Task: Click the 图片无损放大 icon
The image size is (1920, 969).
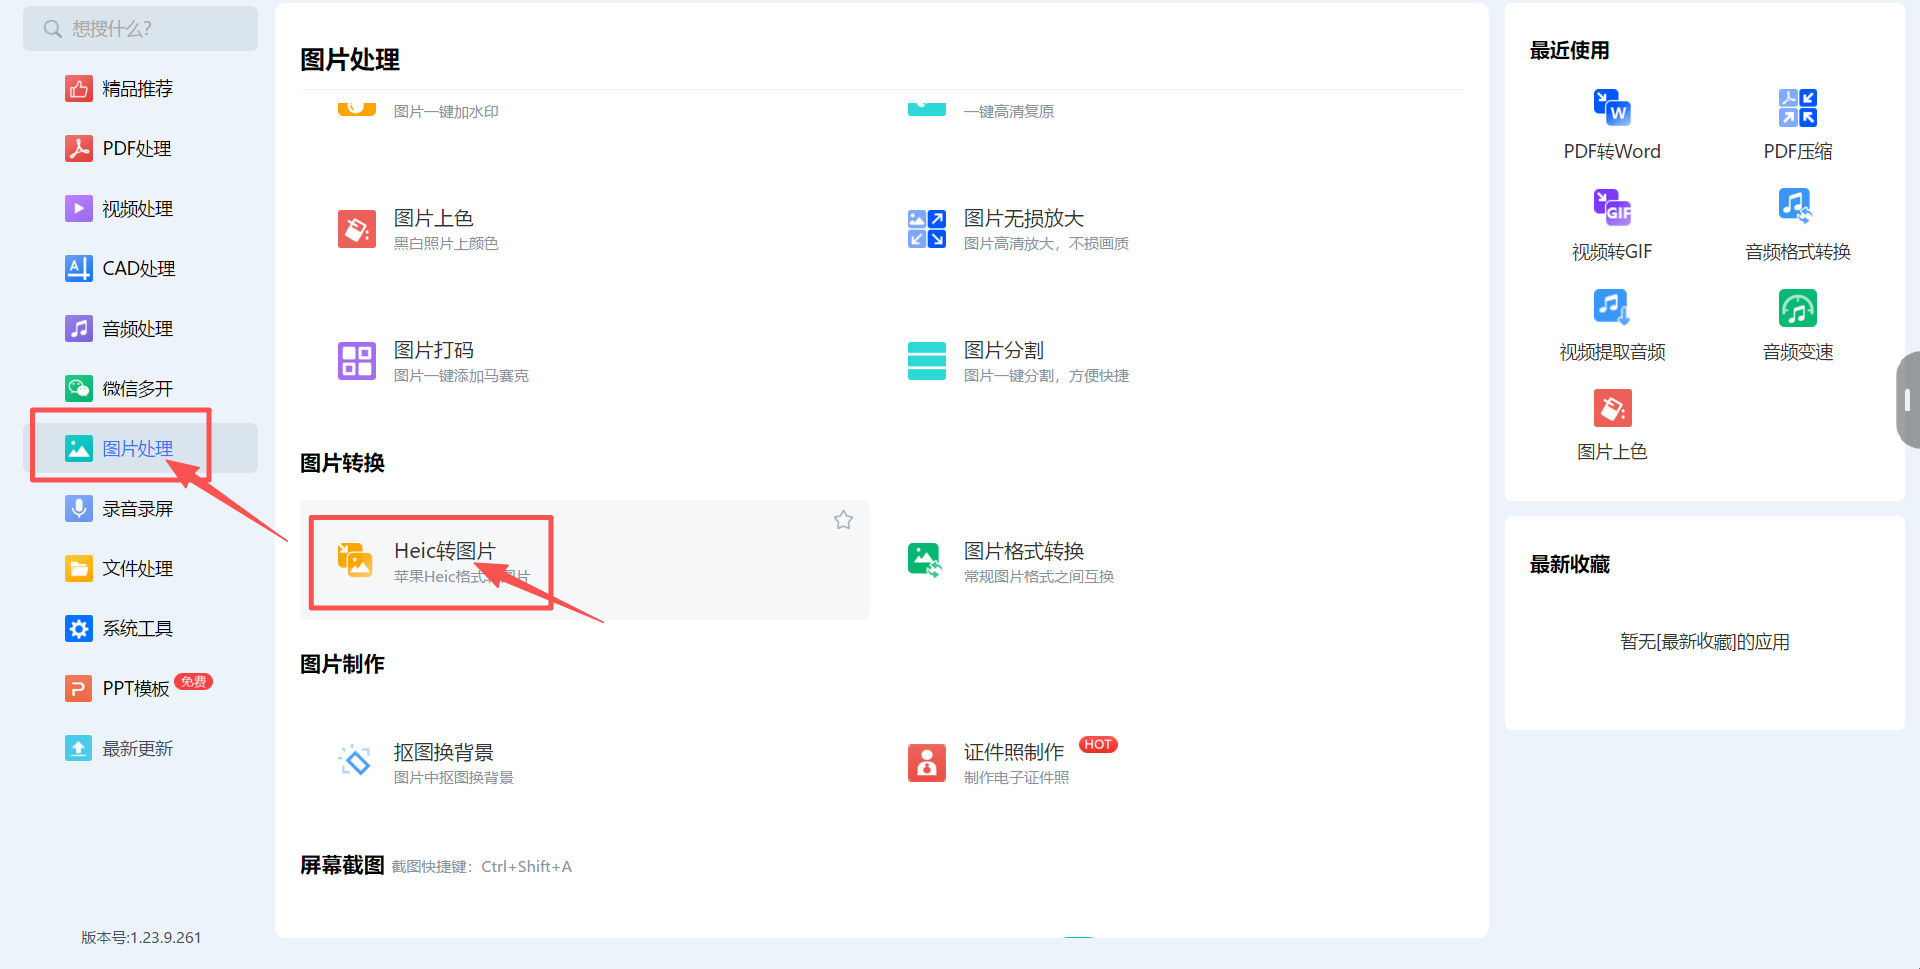Action: [x=927, y=229]
